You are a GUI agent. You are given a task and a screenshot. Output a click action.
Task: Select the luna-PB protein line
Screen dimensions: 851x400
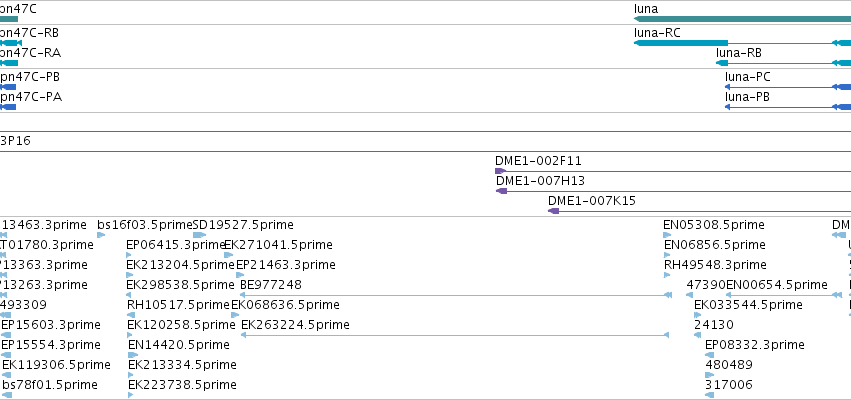pos(788,107)
